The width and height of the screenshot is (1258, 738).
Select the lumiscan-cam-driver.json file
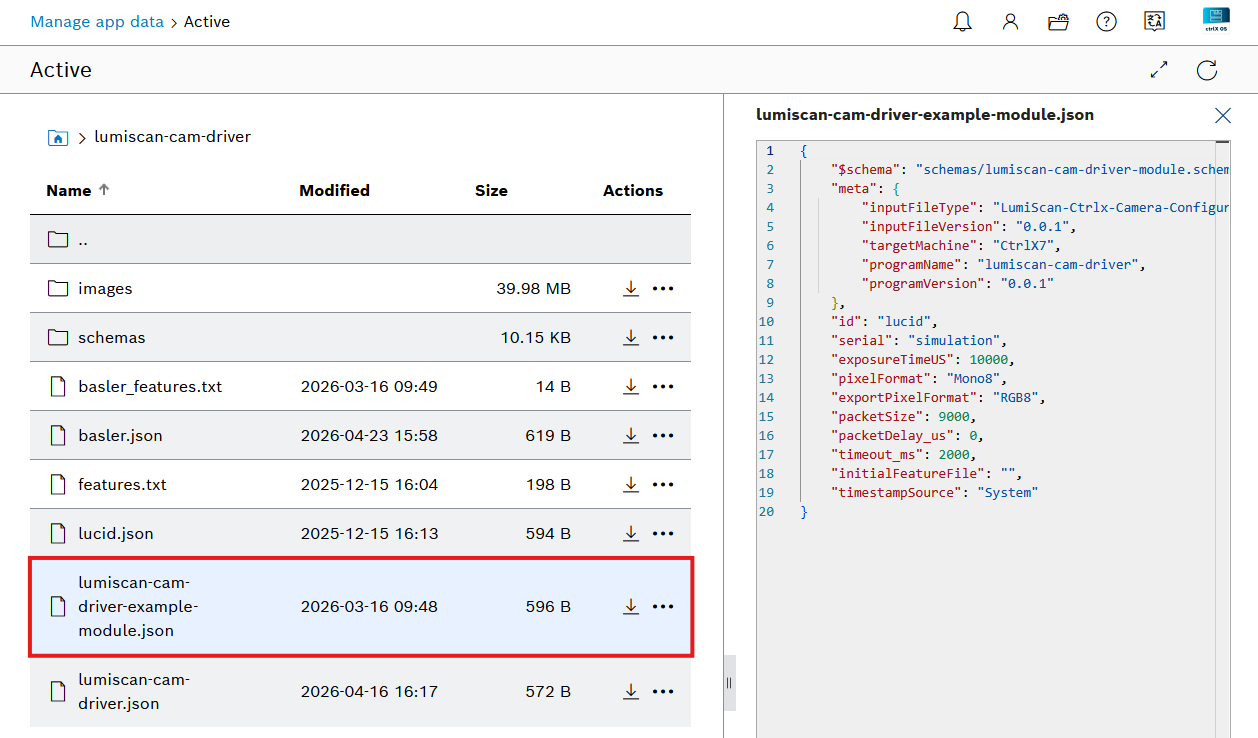coord(134,692)
